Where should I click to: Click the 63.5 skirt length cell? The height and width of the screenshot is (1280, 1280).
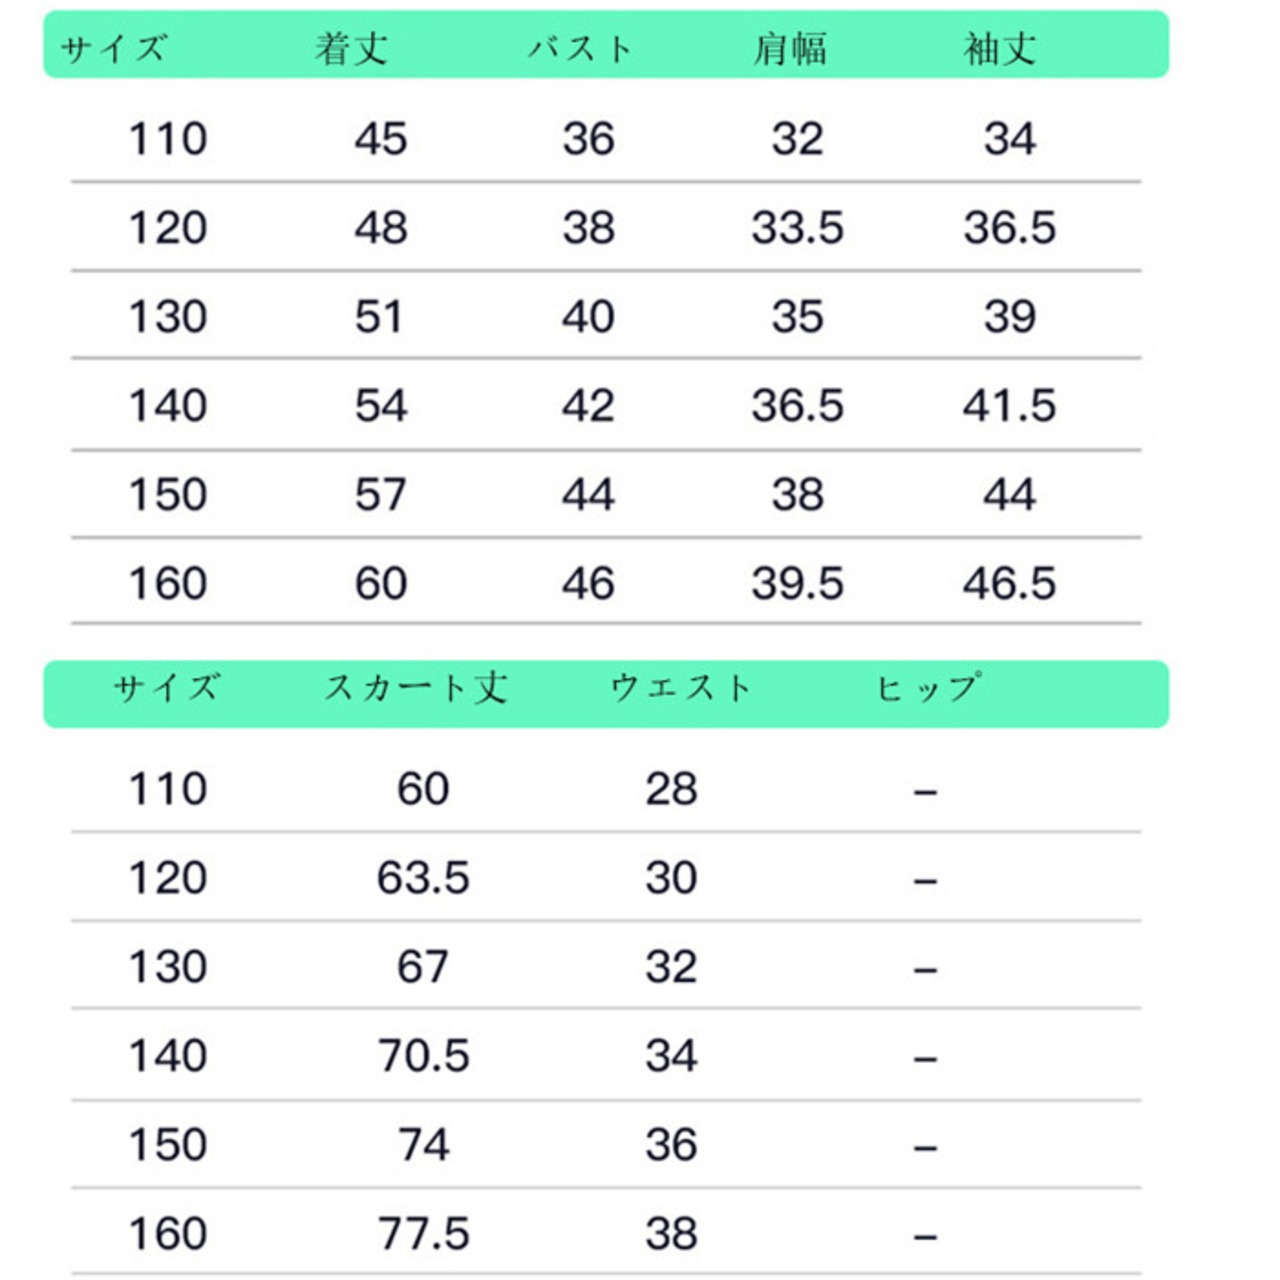pos(423,878)
